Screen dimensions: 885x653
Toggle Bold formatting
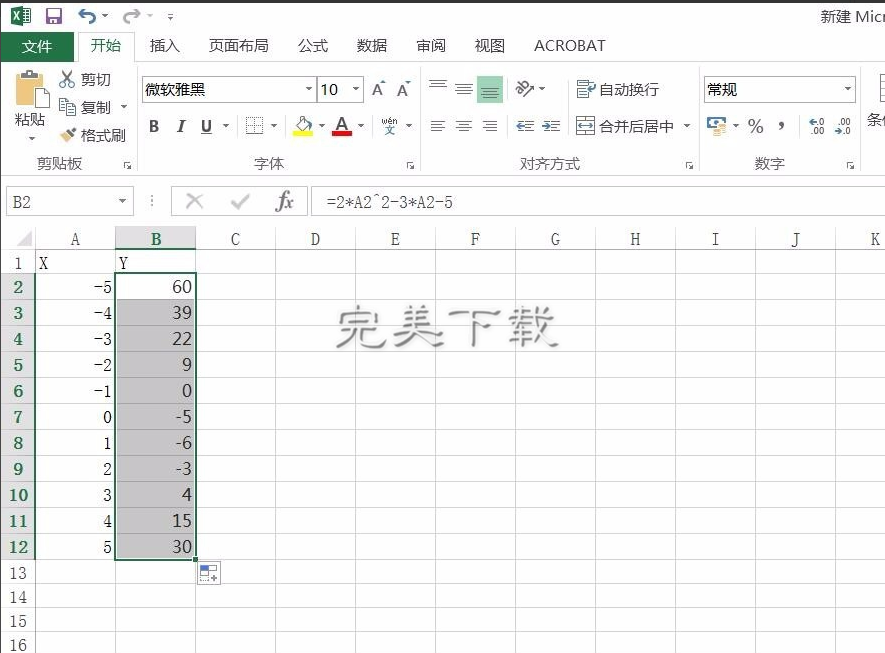(x=154, y=126)
